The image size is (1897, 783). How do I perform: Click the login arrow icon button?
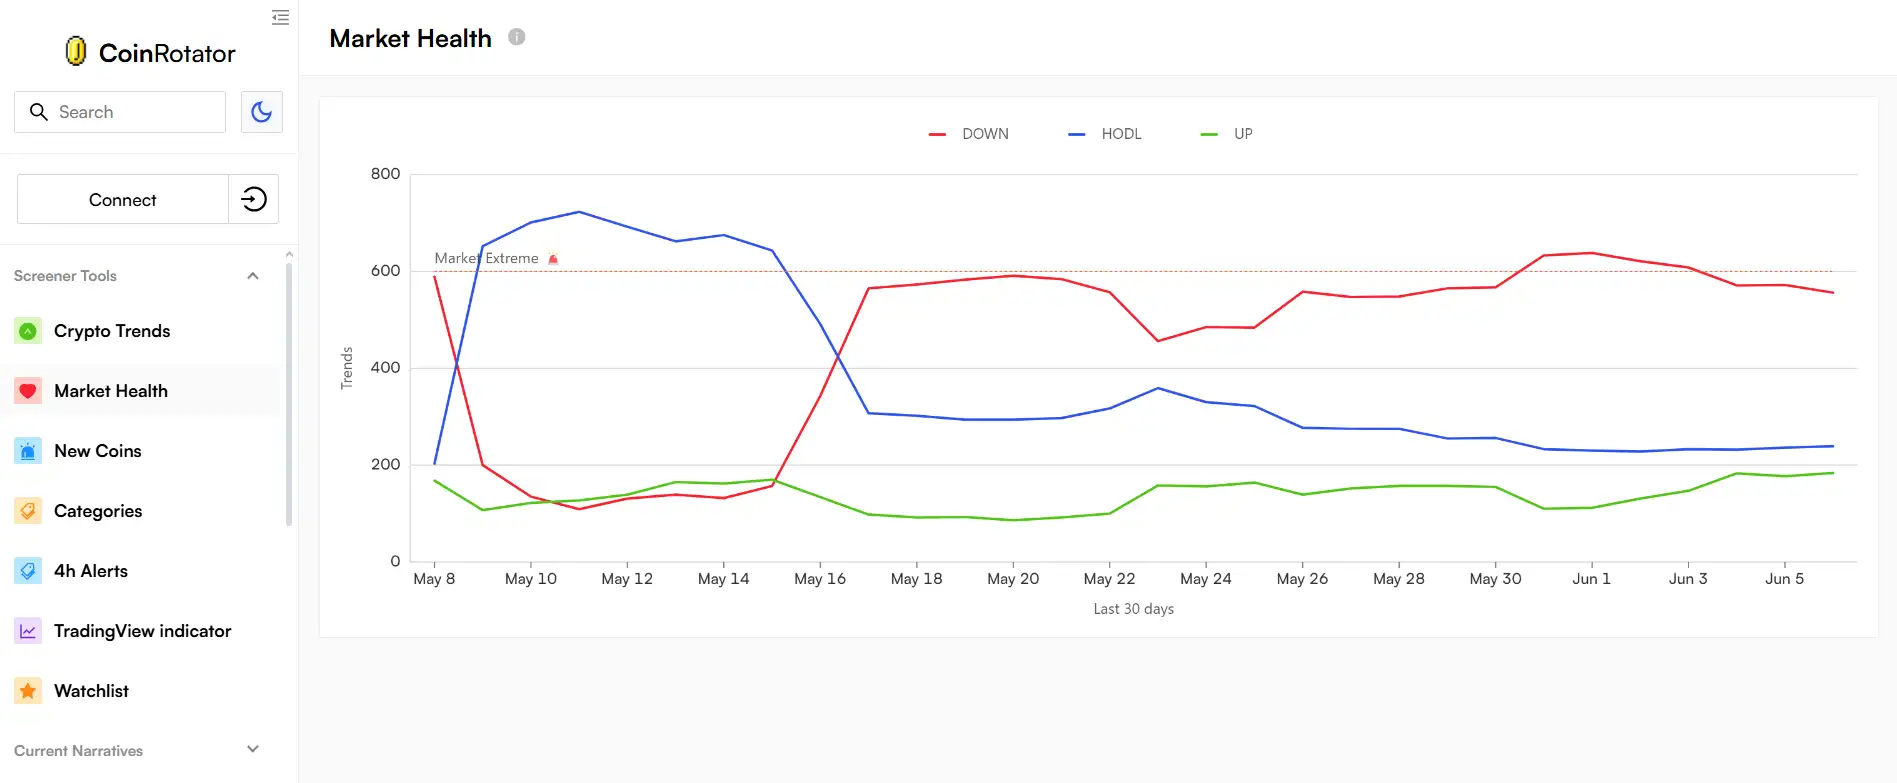pos(254,199)
